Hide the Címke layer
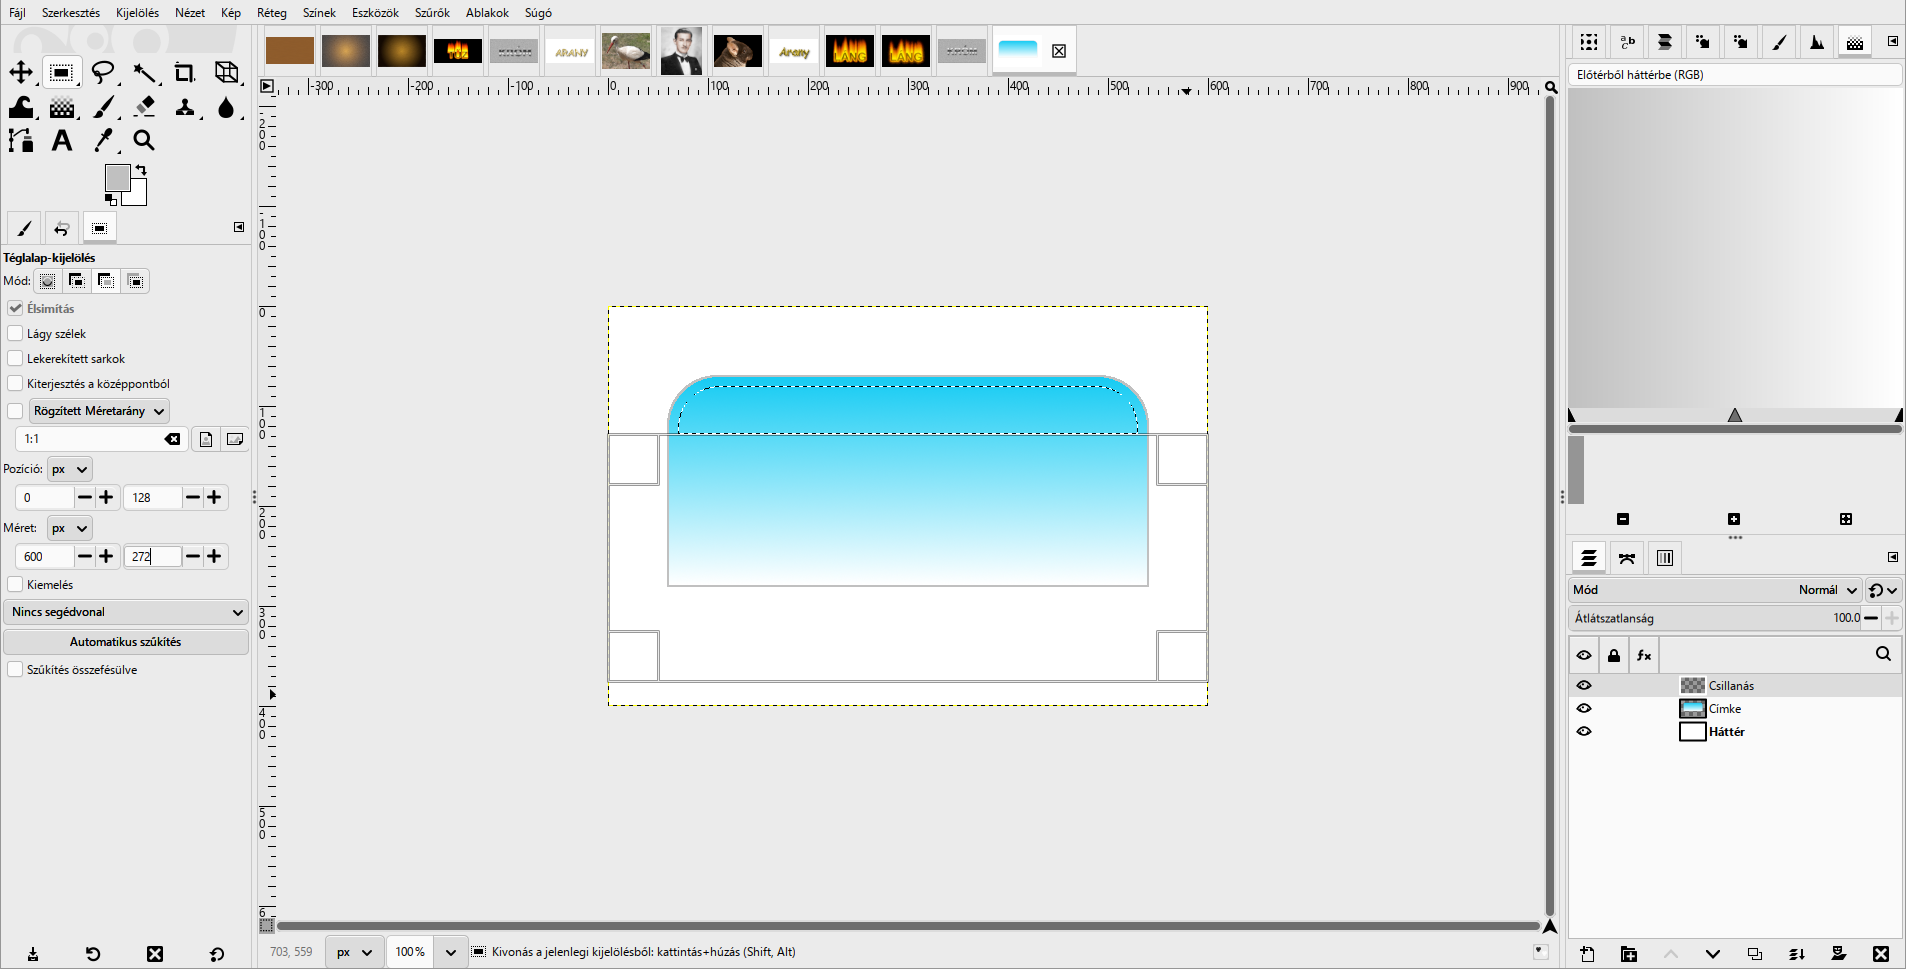 pyautogui.click(x=1584, y=708)
